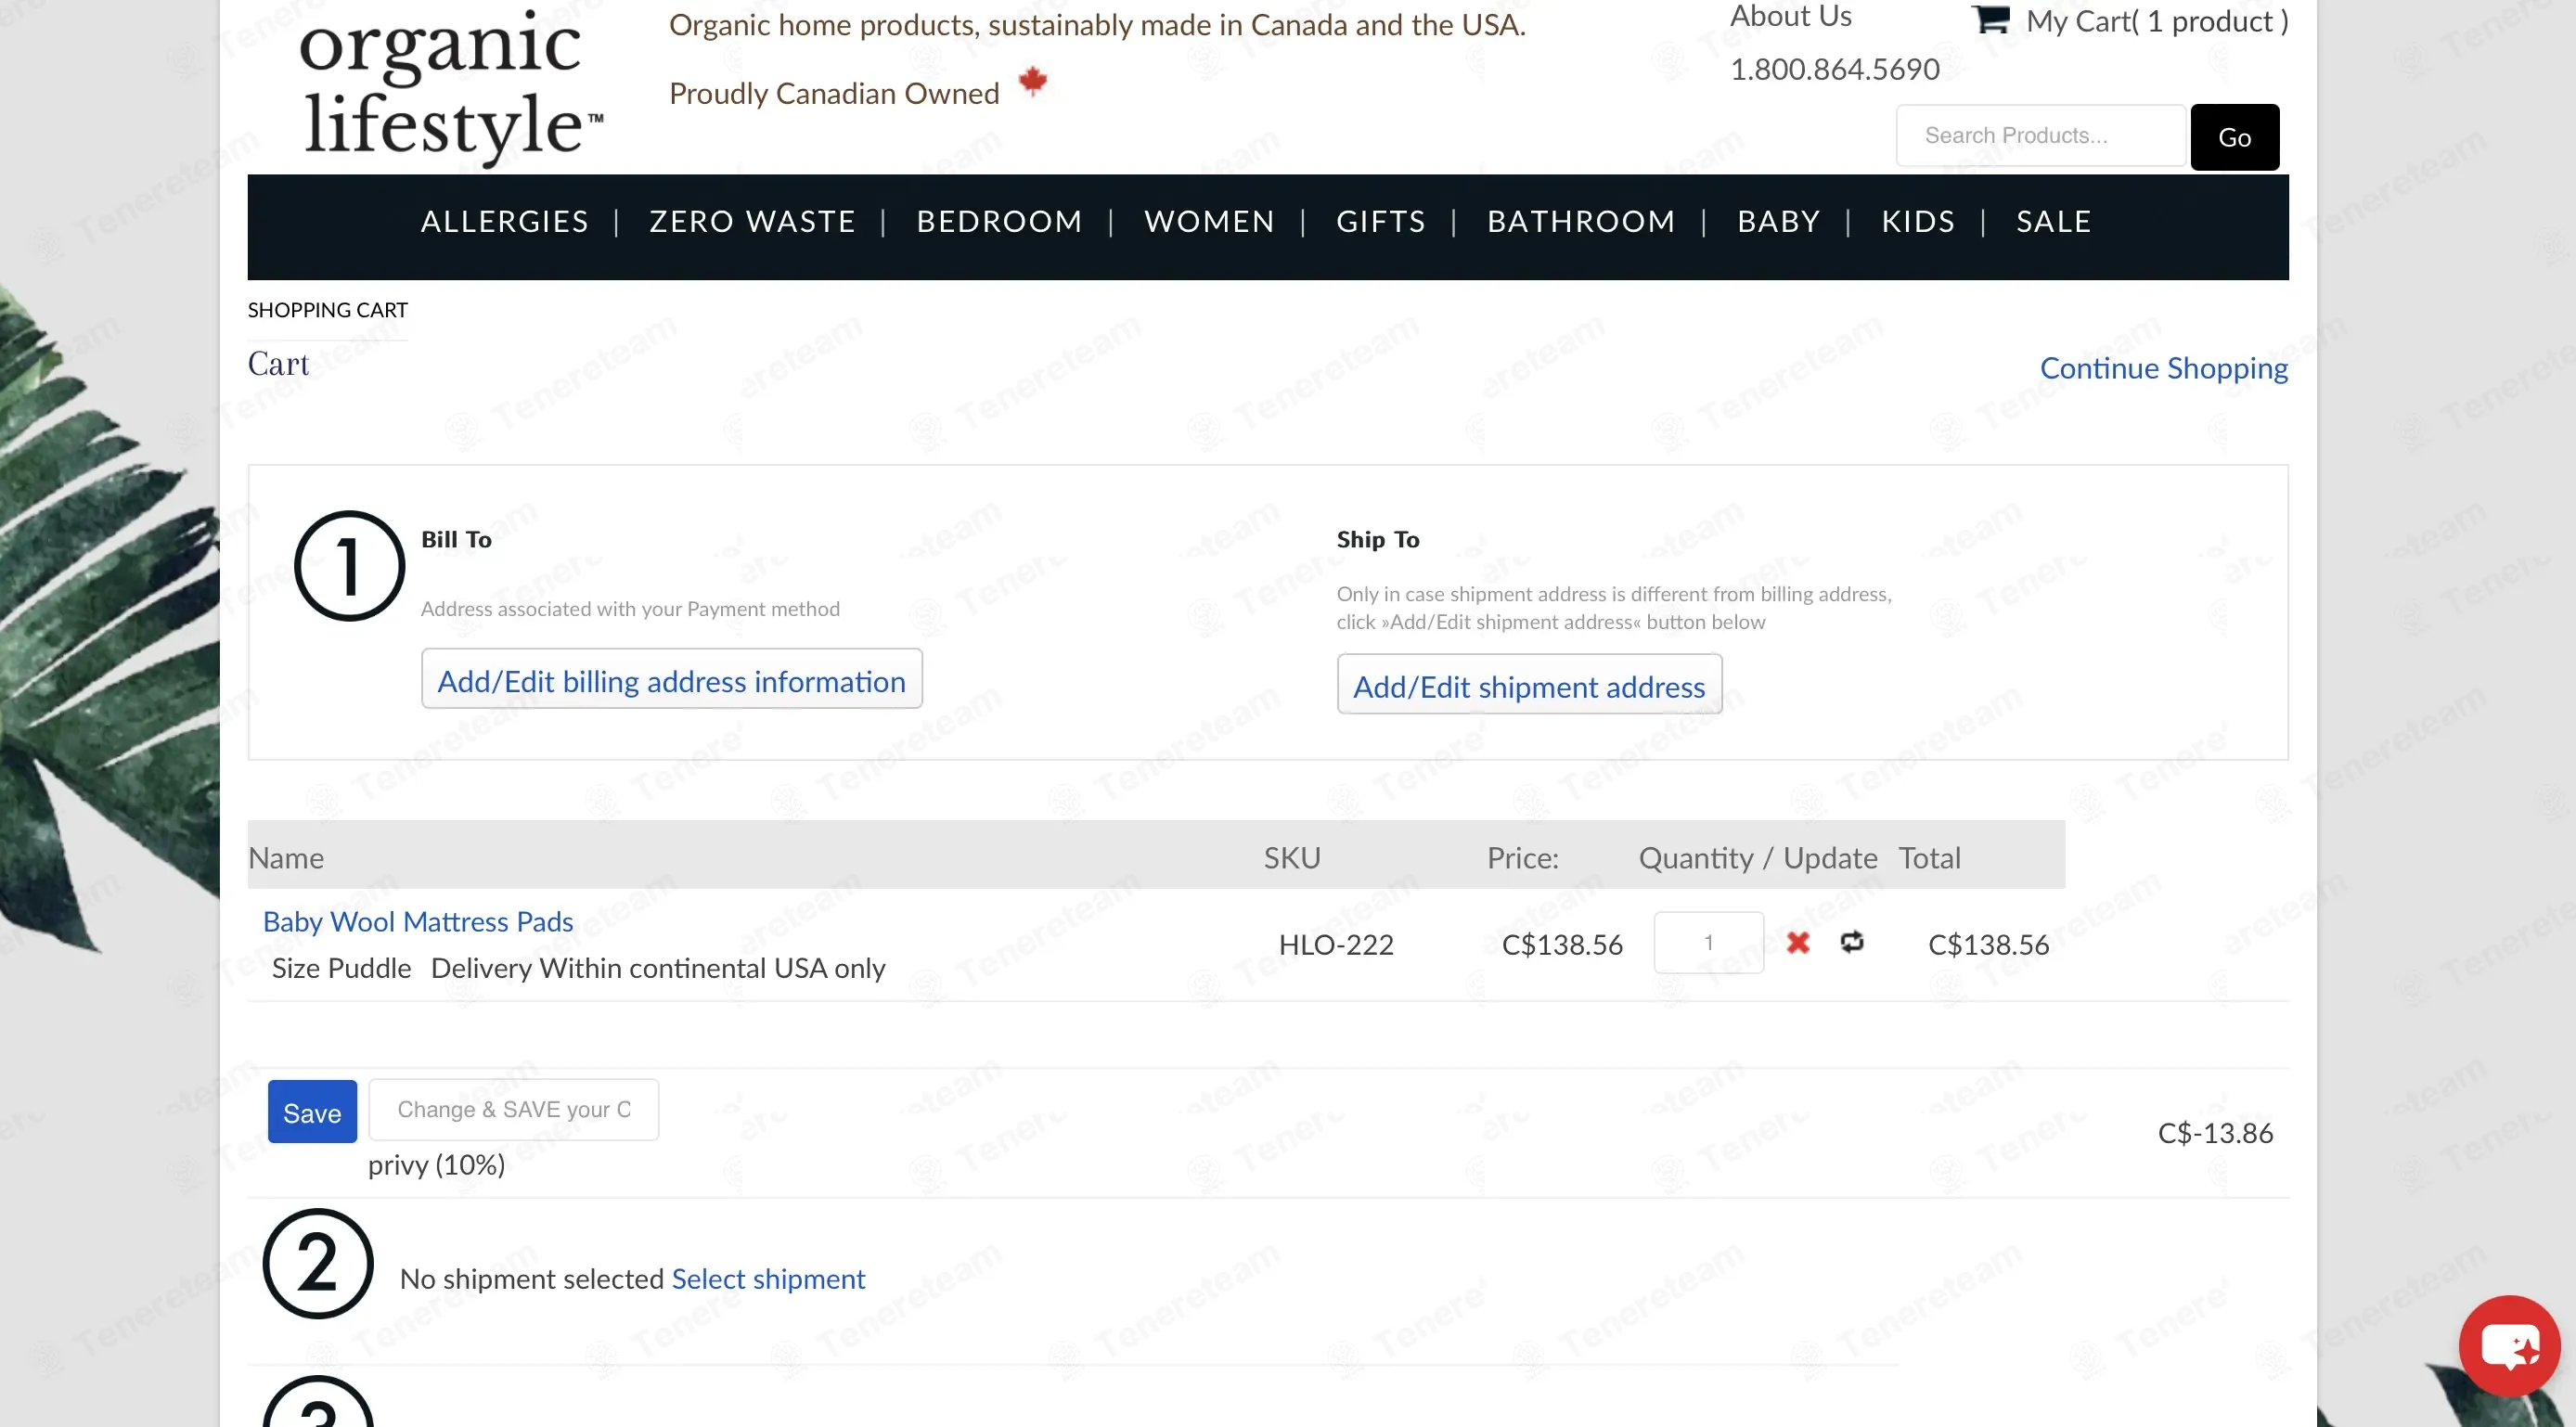Open Baby Wool Mattress Pads product link
The image size is (2576, 1427).
pyautogui.click(x=418, y=921)
